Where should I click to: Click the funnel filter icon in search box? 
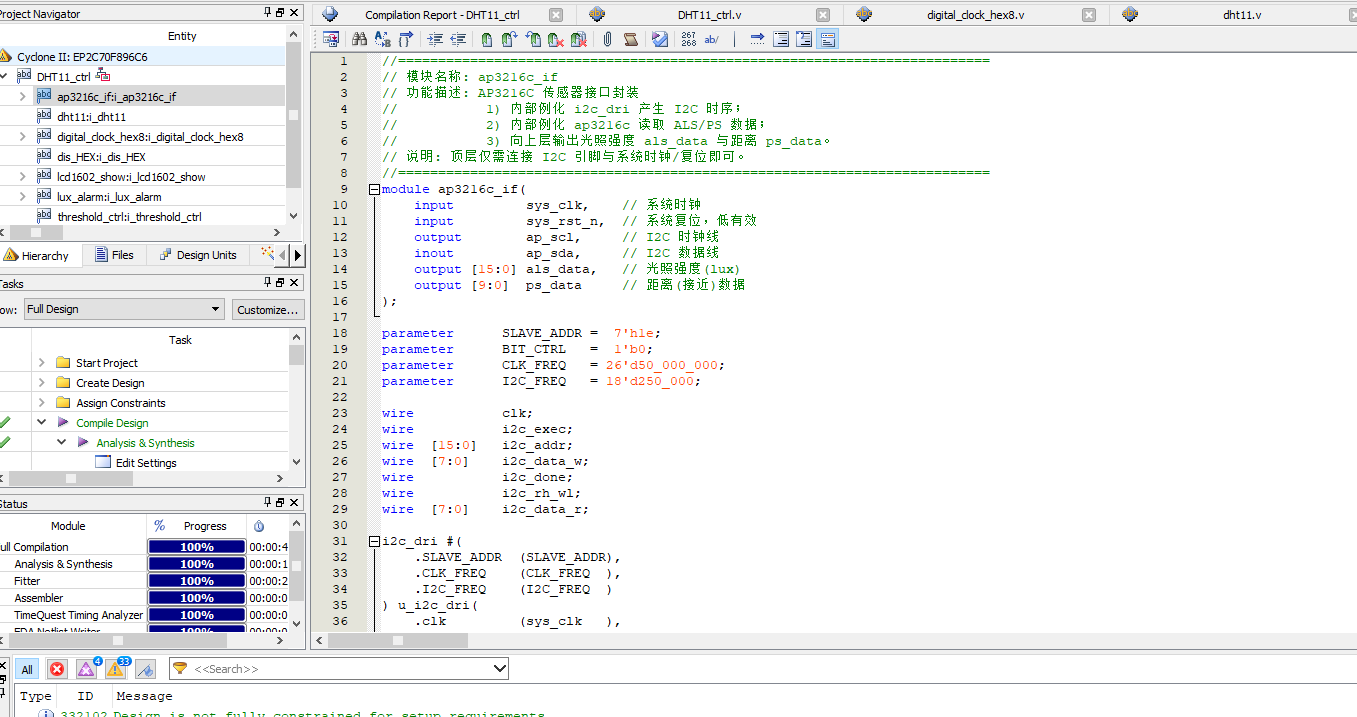click(x=180, y=668)
